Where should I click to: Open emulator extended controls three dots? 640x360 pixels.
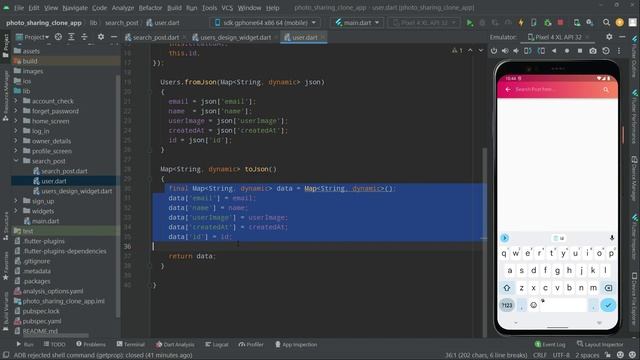click(x=619, y=51)
